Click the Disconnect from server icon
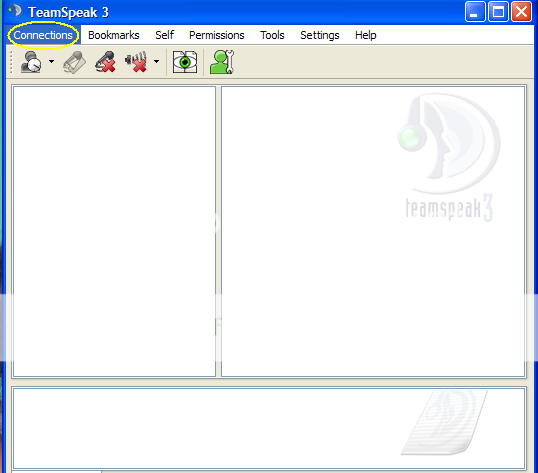Viewport: 538px width, 473px height. pos(74,62)
